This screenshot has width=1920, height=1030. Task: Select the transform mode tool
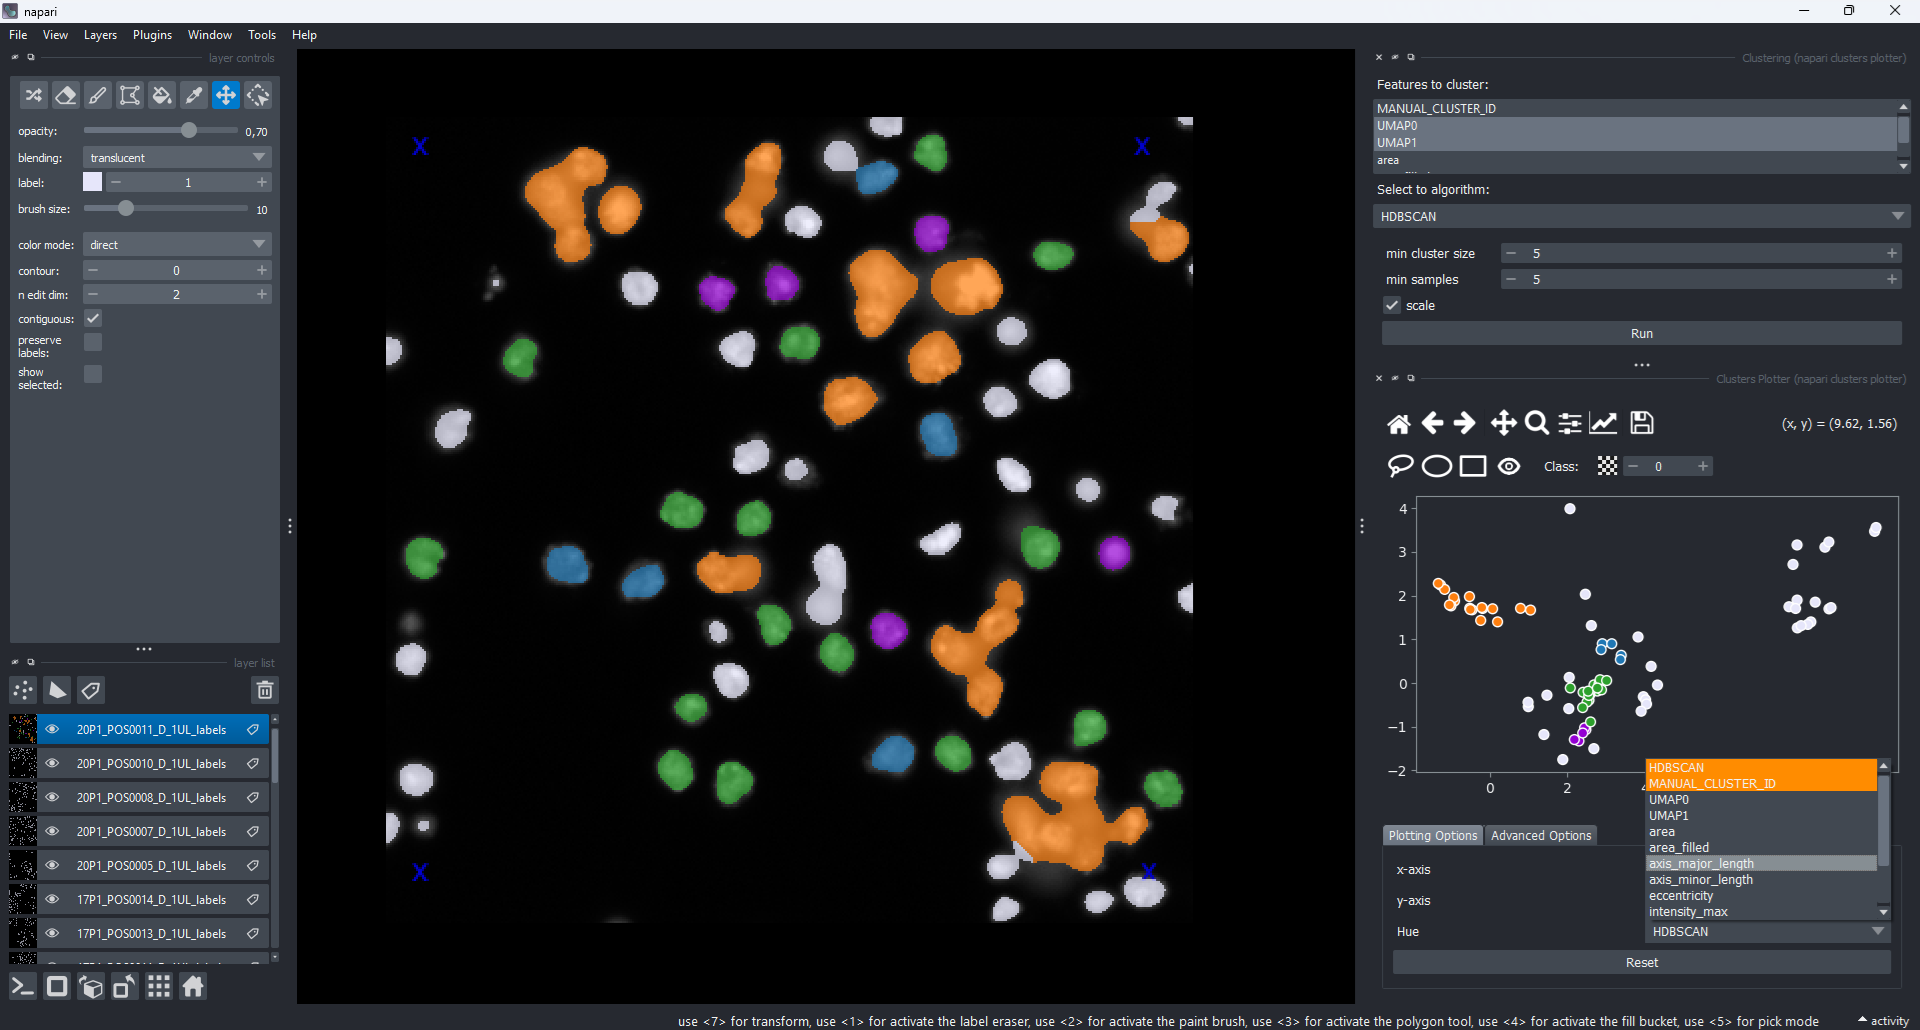[x=258, y=95]
